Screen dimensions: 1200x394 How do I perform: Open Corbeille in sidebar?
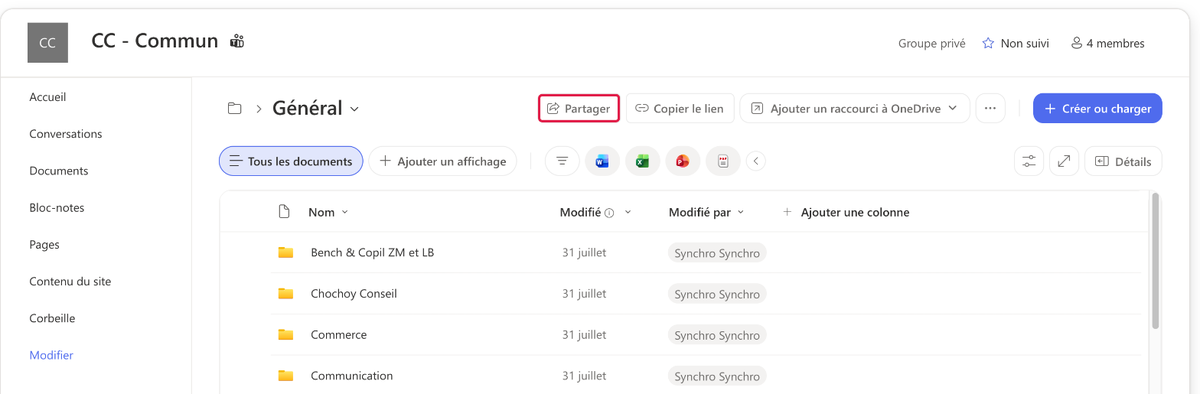coord(52,318)
